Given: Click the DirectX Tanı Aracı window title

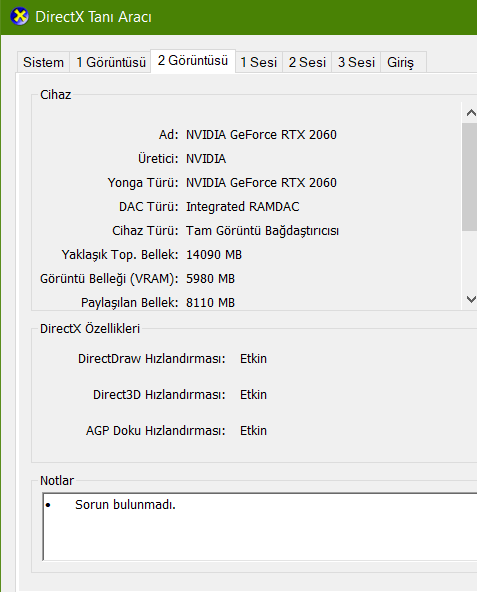Looking at the screenshot, I should coord(93,17).
